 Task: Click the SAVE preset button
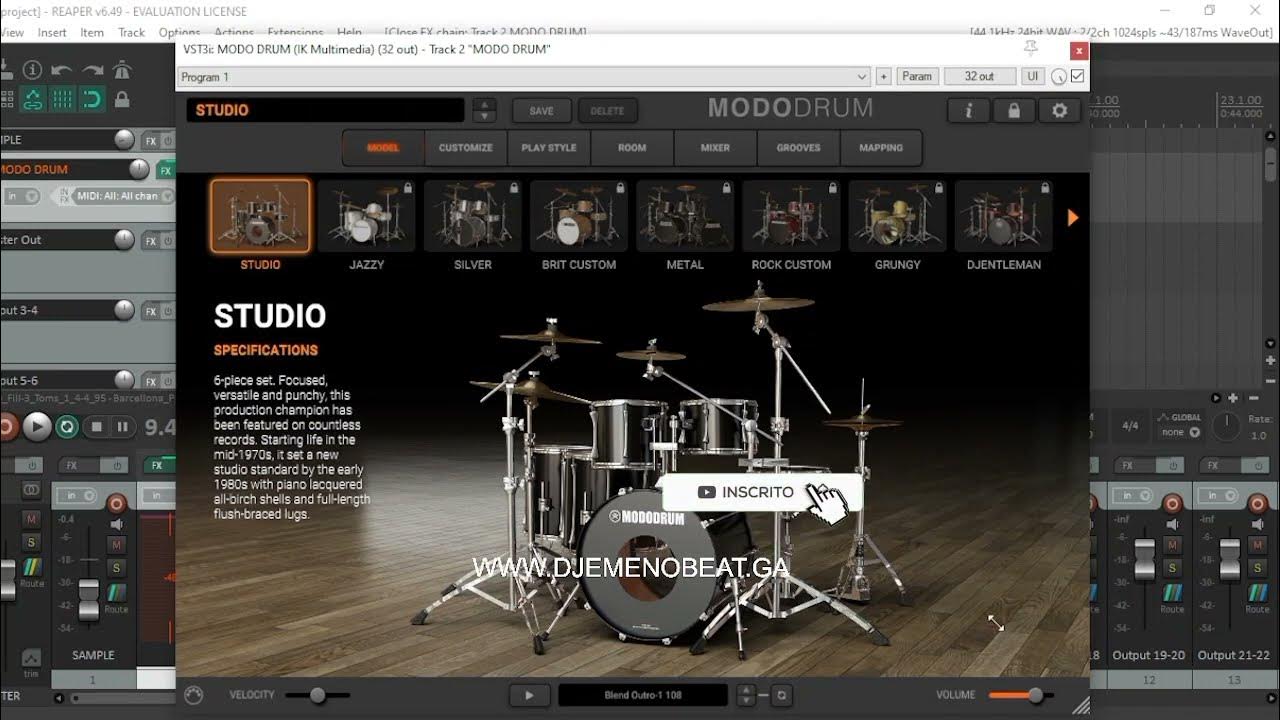click(541, 111)
